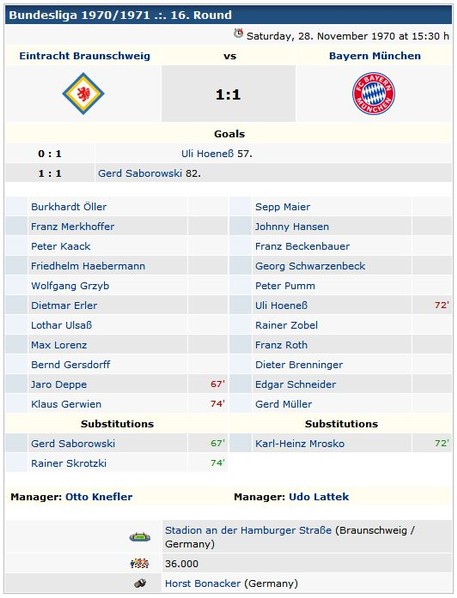This screenshot has width=457, height=598.
Task: Click the clock icon beside match date
Action: (238, 34)
